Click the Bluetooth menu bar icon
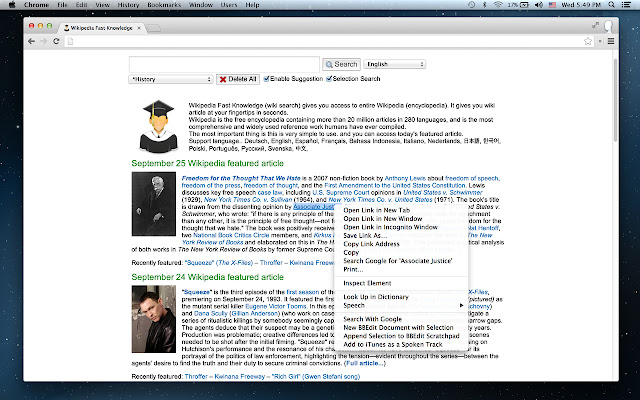 pyautogui.click(x=484, y=5)
